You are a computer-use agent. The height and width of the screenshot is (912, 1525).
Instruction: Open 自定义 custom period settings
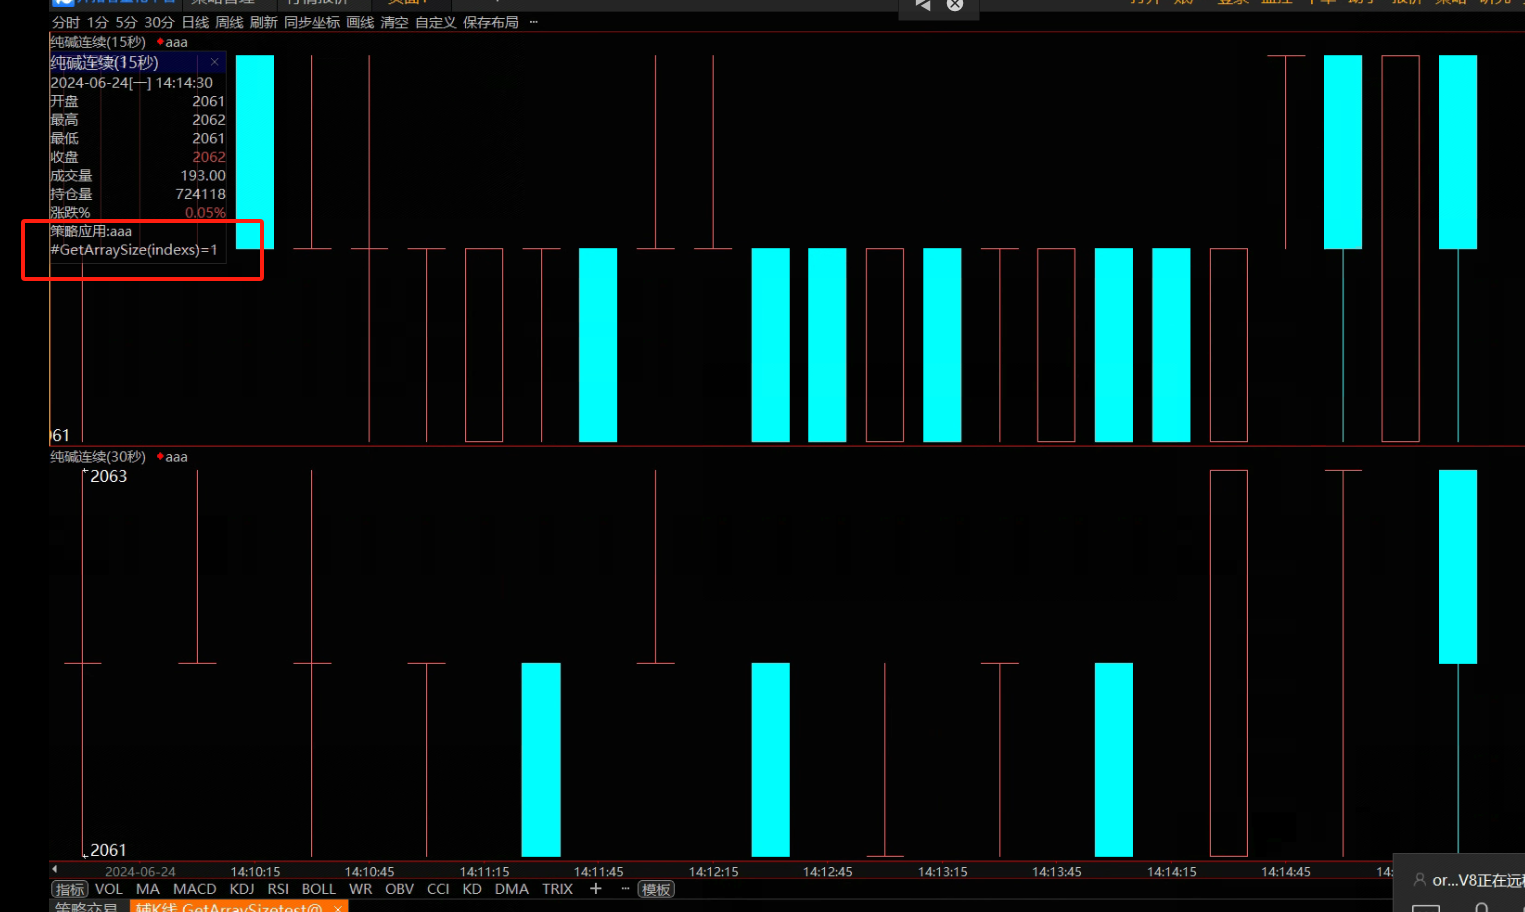tap(436, 22)
